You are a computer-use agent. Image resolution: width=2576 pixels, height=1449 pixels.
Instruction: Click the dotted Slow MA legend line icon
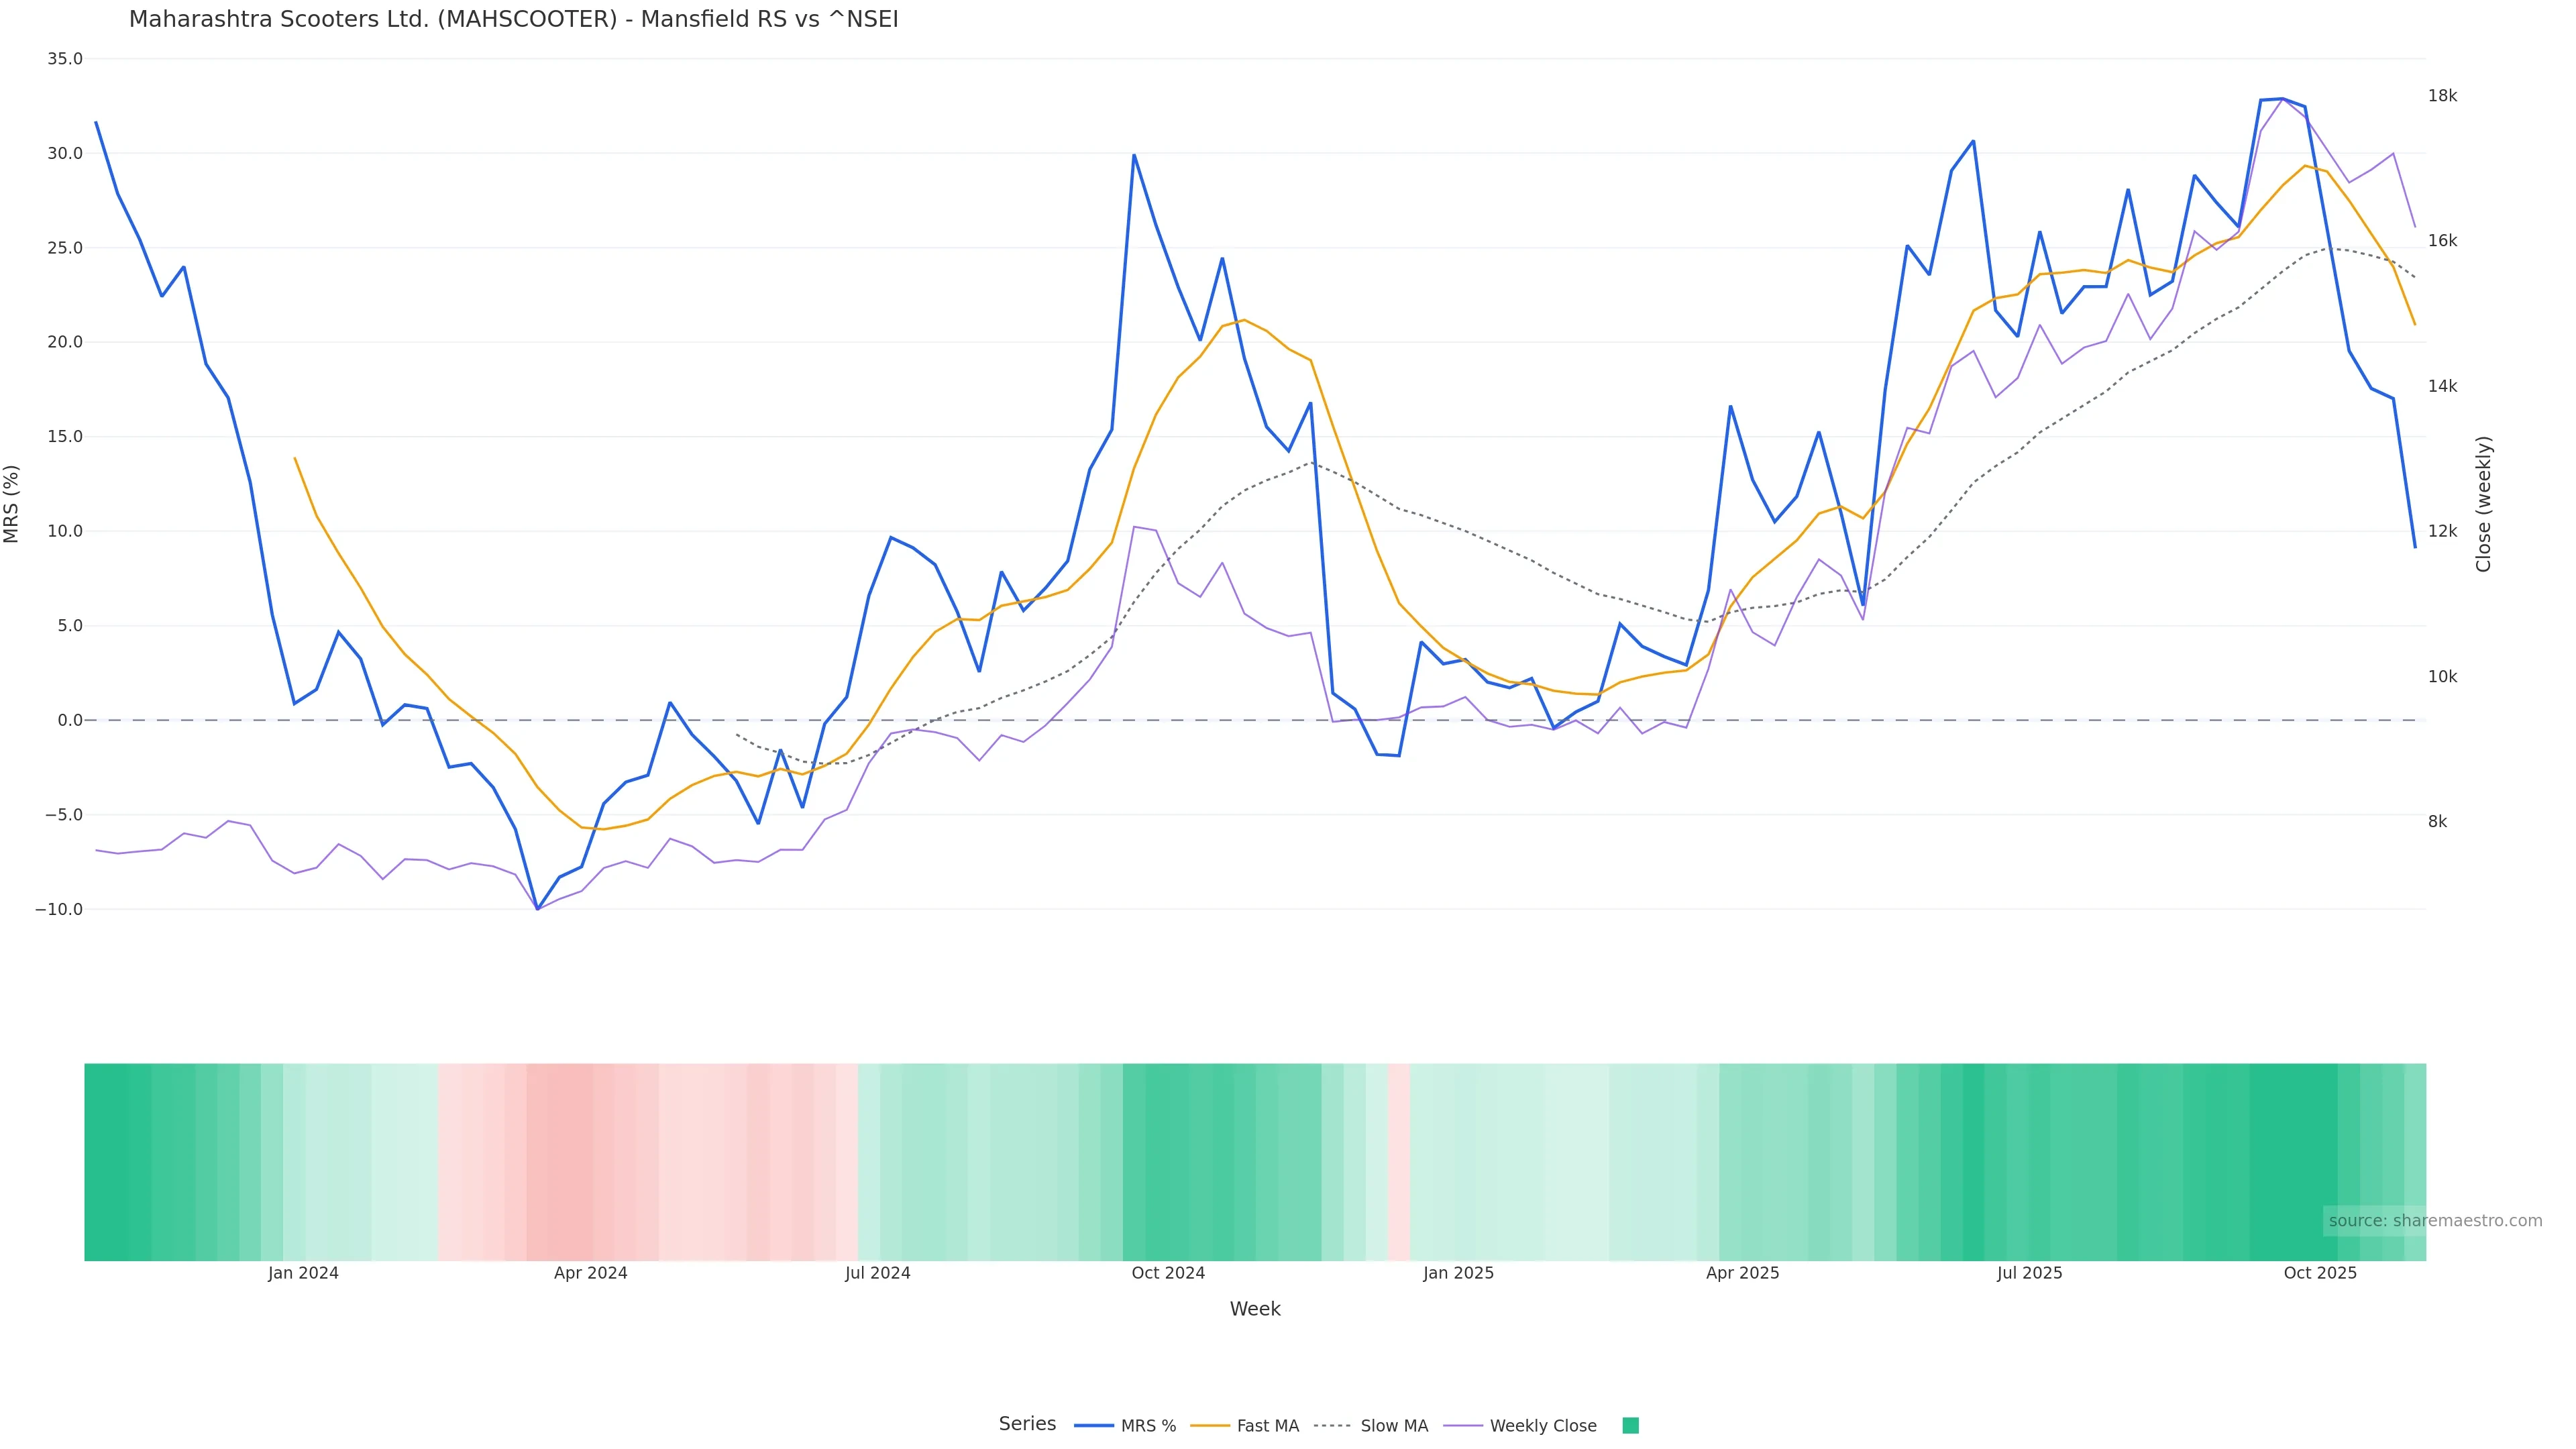click(1333, 1426)
